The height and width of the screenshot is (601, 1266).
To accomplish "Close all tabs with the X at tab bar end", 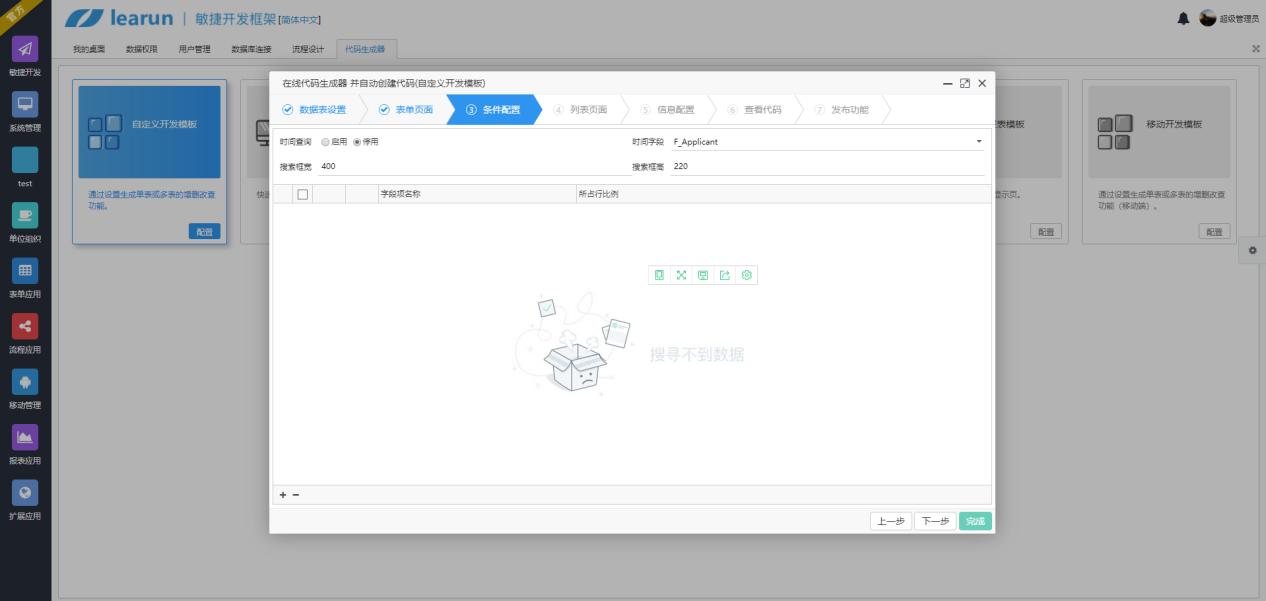I will click(x=1256, y=48).
